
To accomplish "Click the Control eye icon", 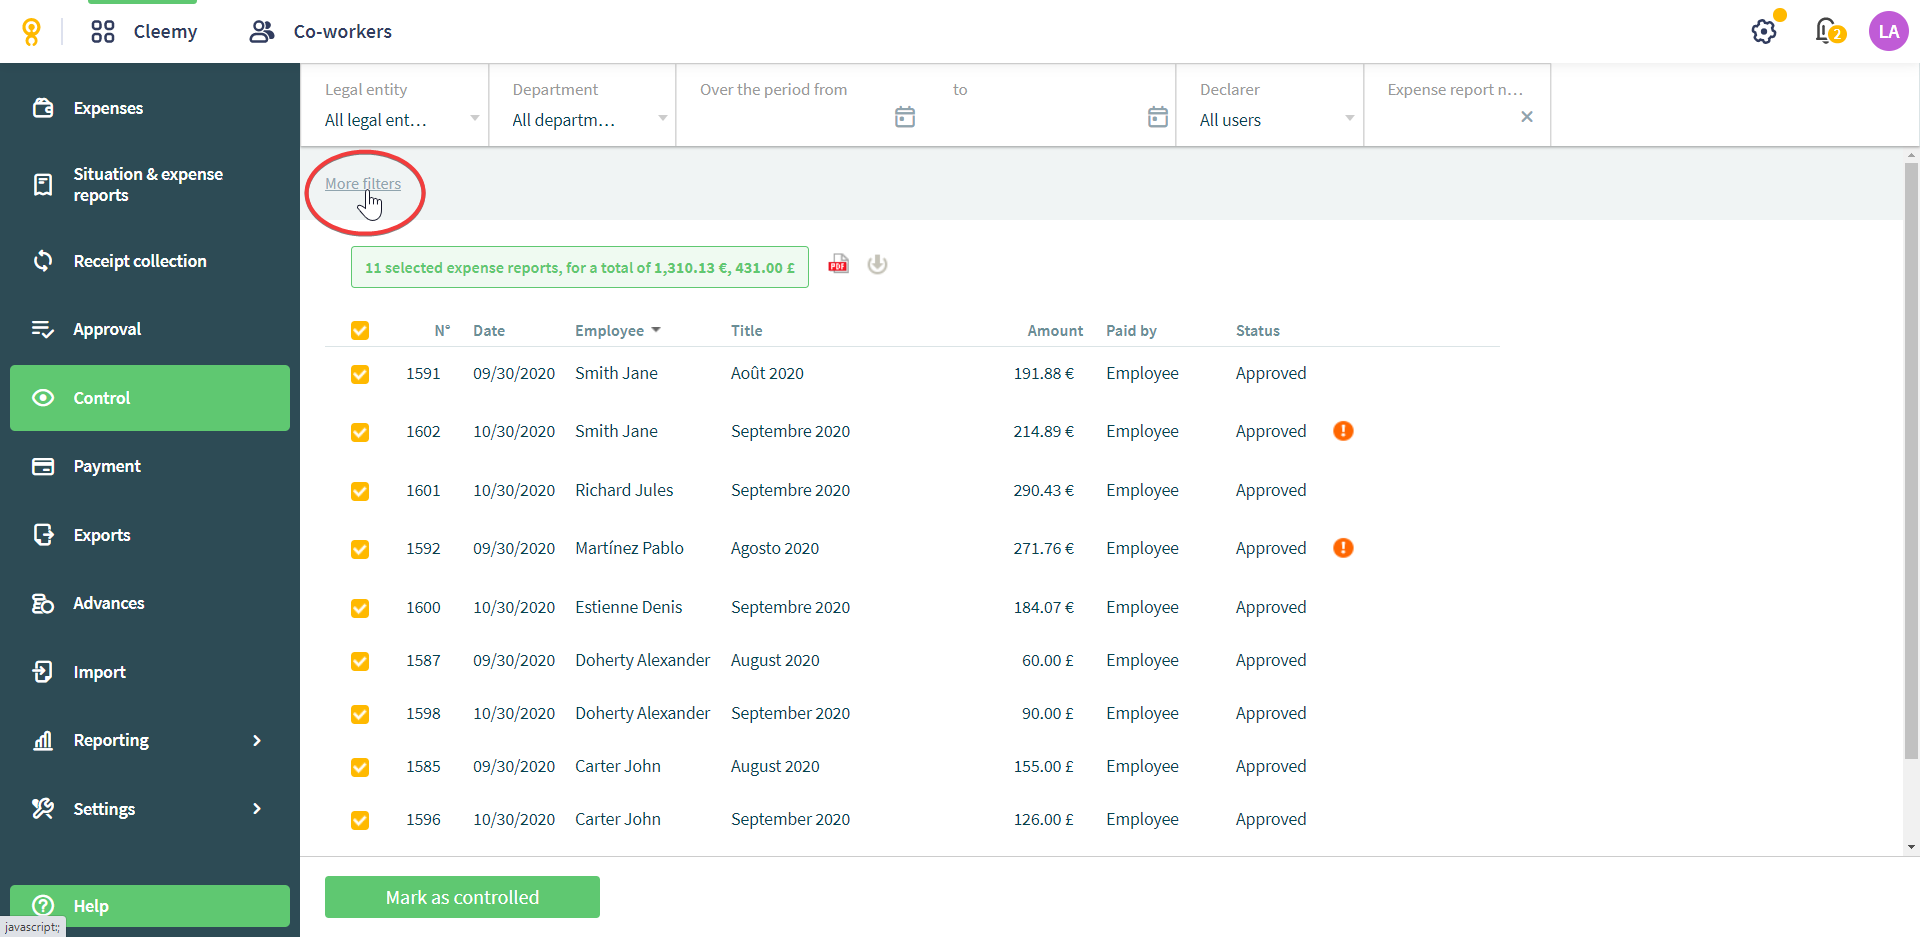I will pos(43,398).
